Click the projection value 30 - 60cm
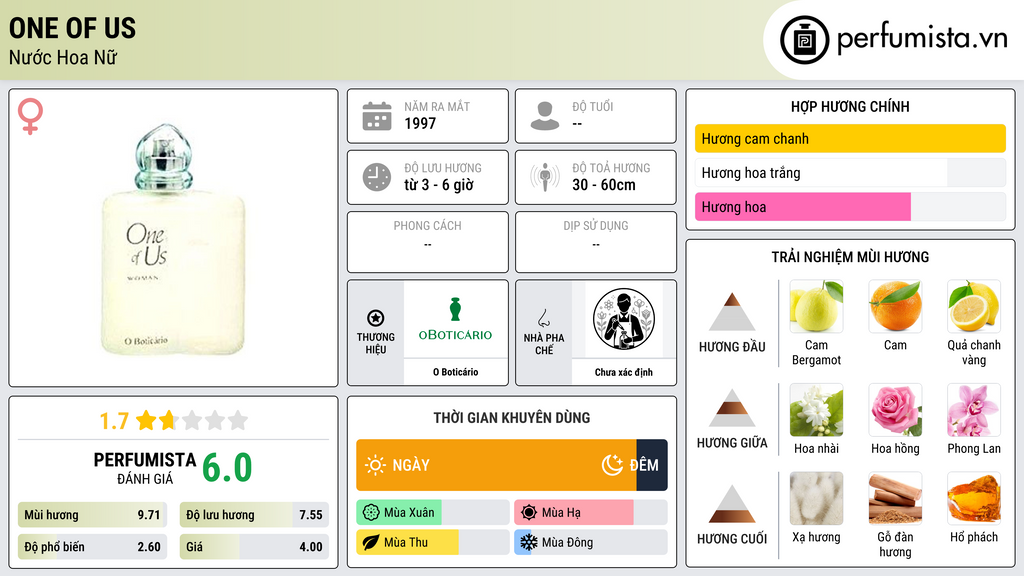This screenshot has width=1024, height=576. pyautogui.click(x=604, y=185)
